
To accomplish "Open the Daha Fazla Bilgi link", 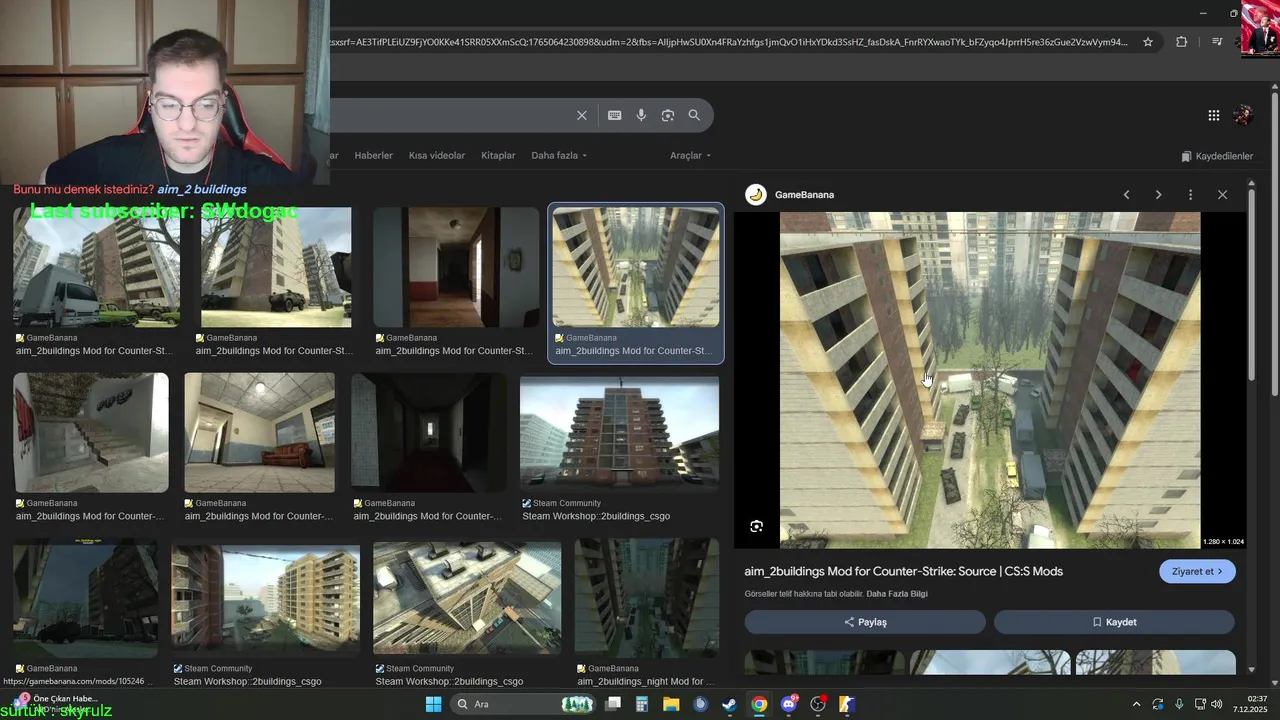I will [x=897, y=594].
